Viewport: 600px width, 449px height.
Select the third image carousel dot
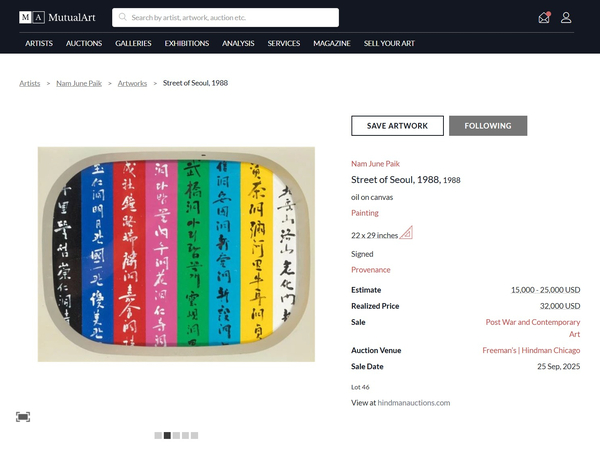coord(176,436)
